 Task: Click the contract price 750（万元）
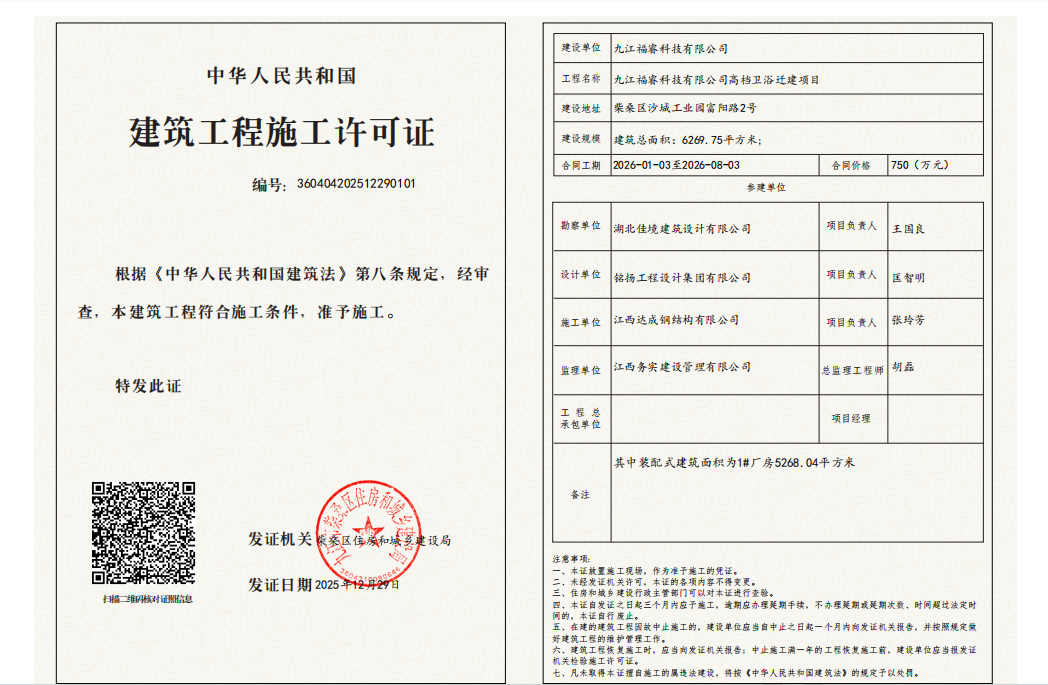pos(919,165)
